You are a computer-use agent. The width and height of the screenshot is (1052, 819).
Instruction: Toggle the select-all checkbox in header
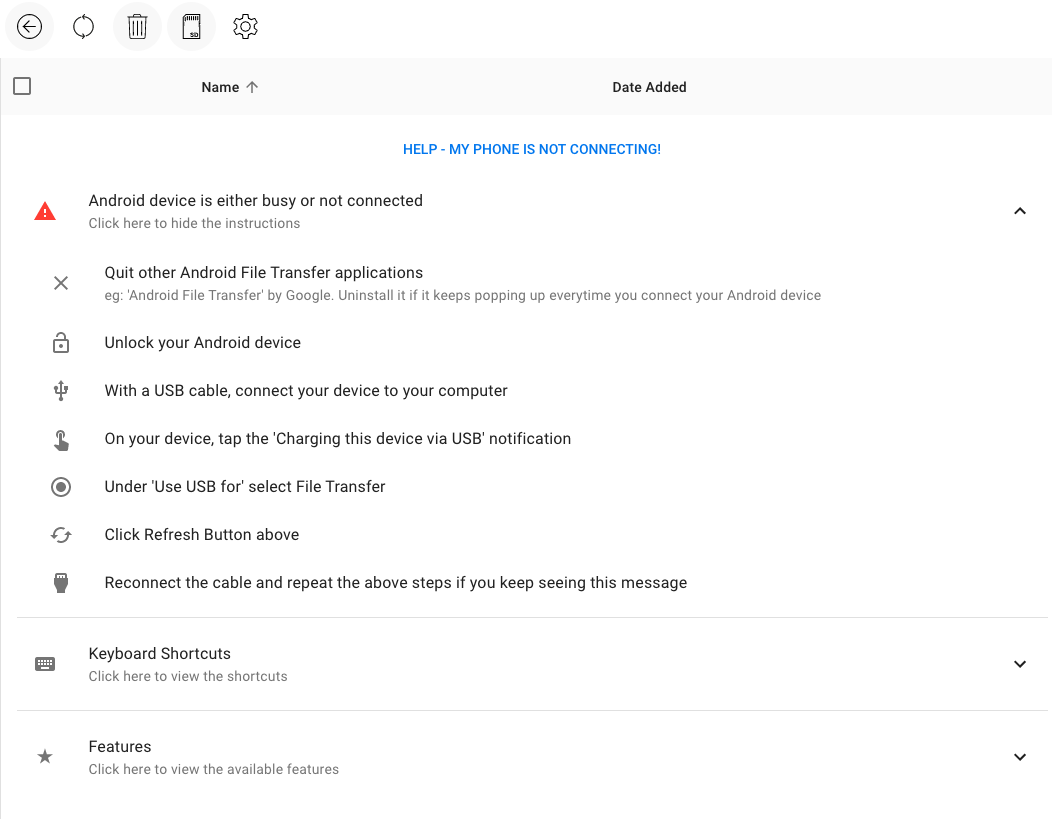coord(22,87)
